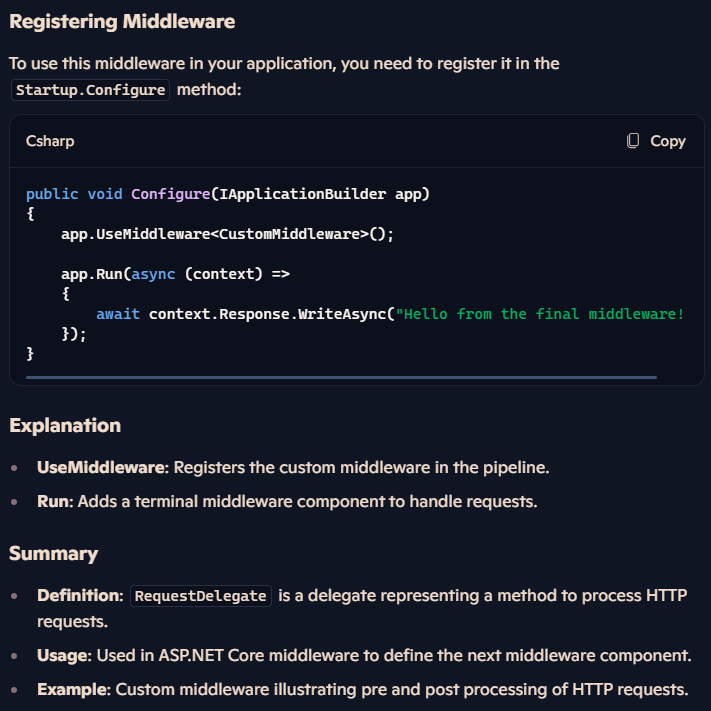Click the Registering Middleware heading
The width and height of the screenshot is (711, 711).
[x=122, y=21]
